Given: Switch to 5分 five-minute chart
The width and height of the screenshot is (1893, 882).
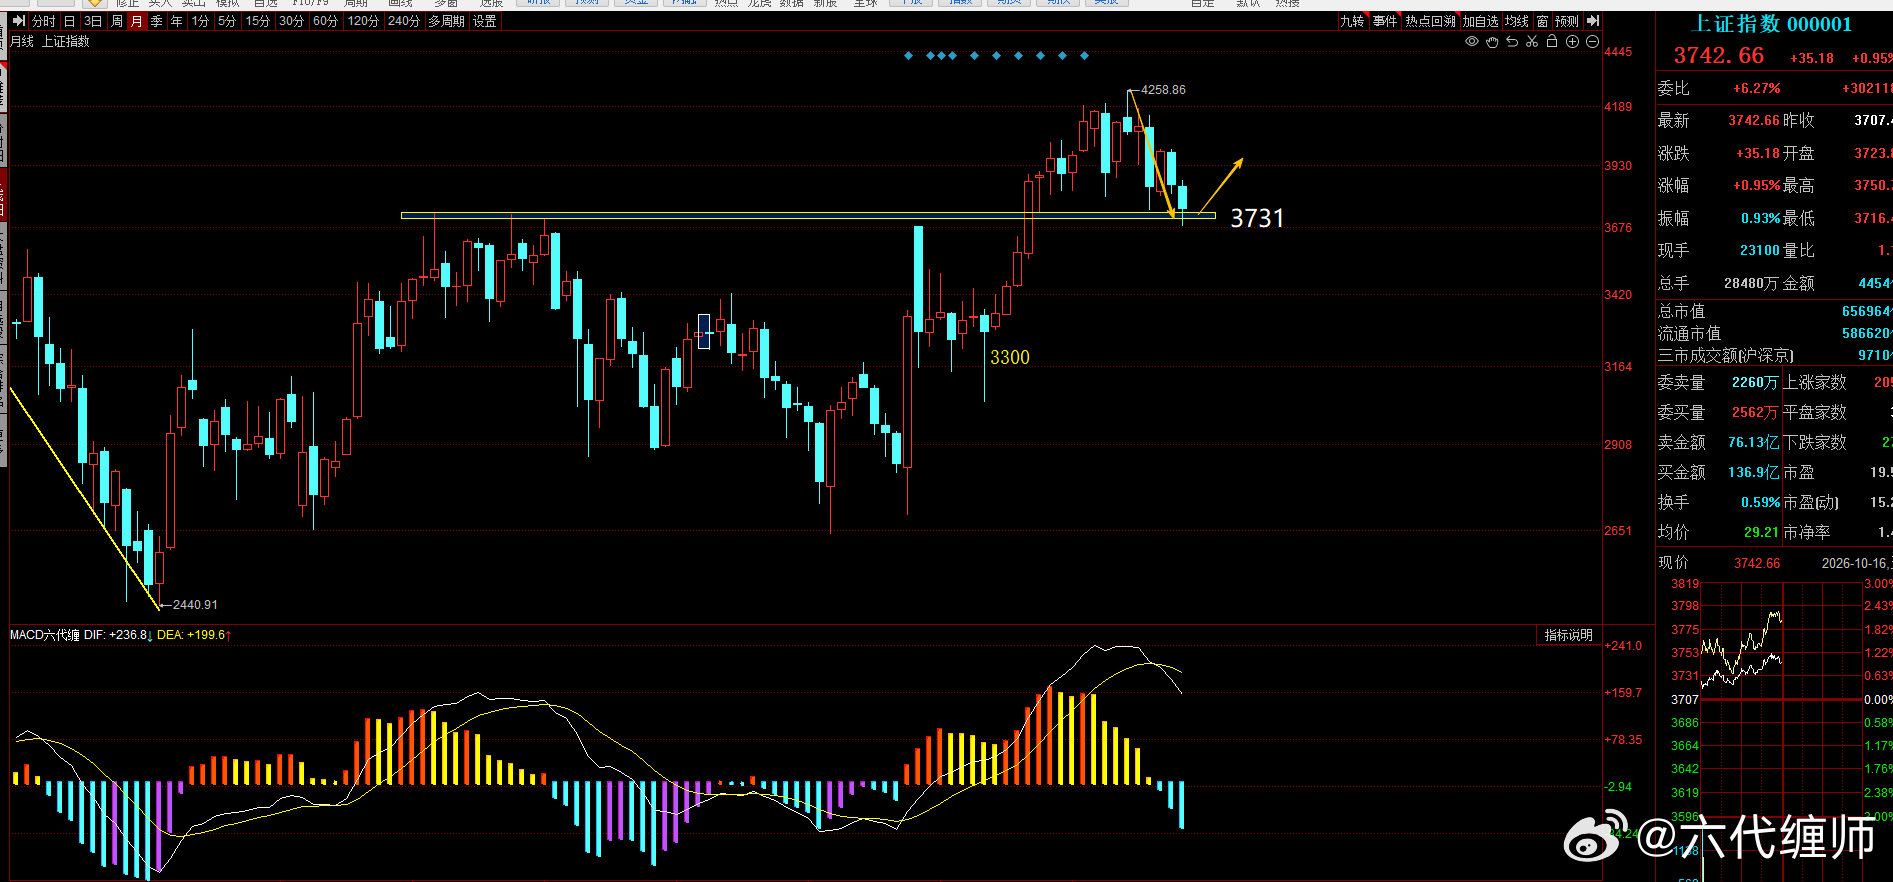Looking at the screenshot, I should 228,21.
